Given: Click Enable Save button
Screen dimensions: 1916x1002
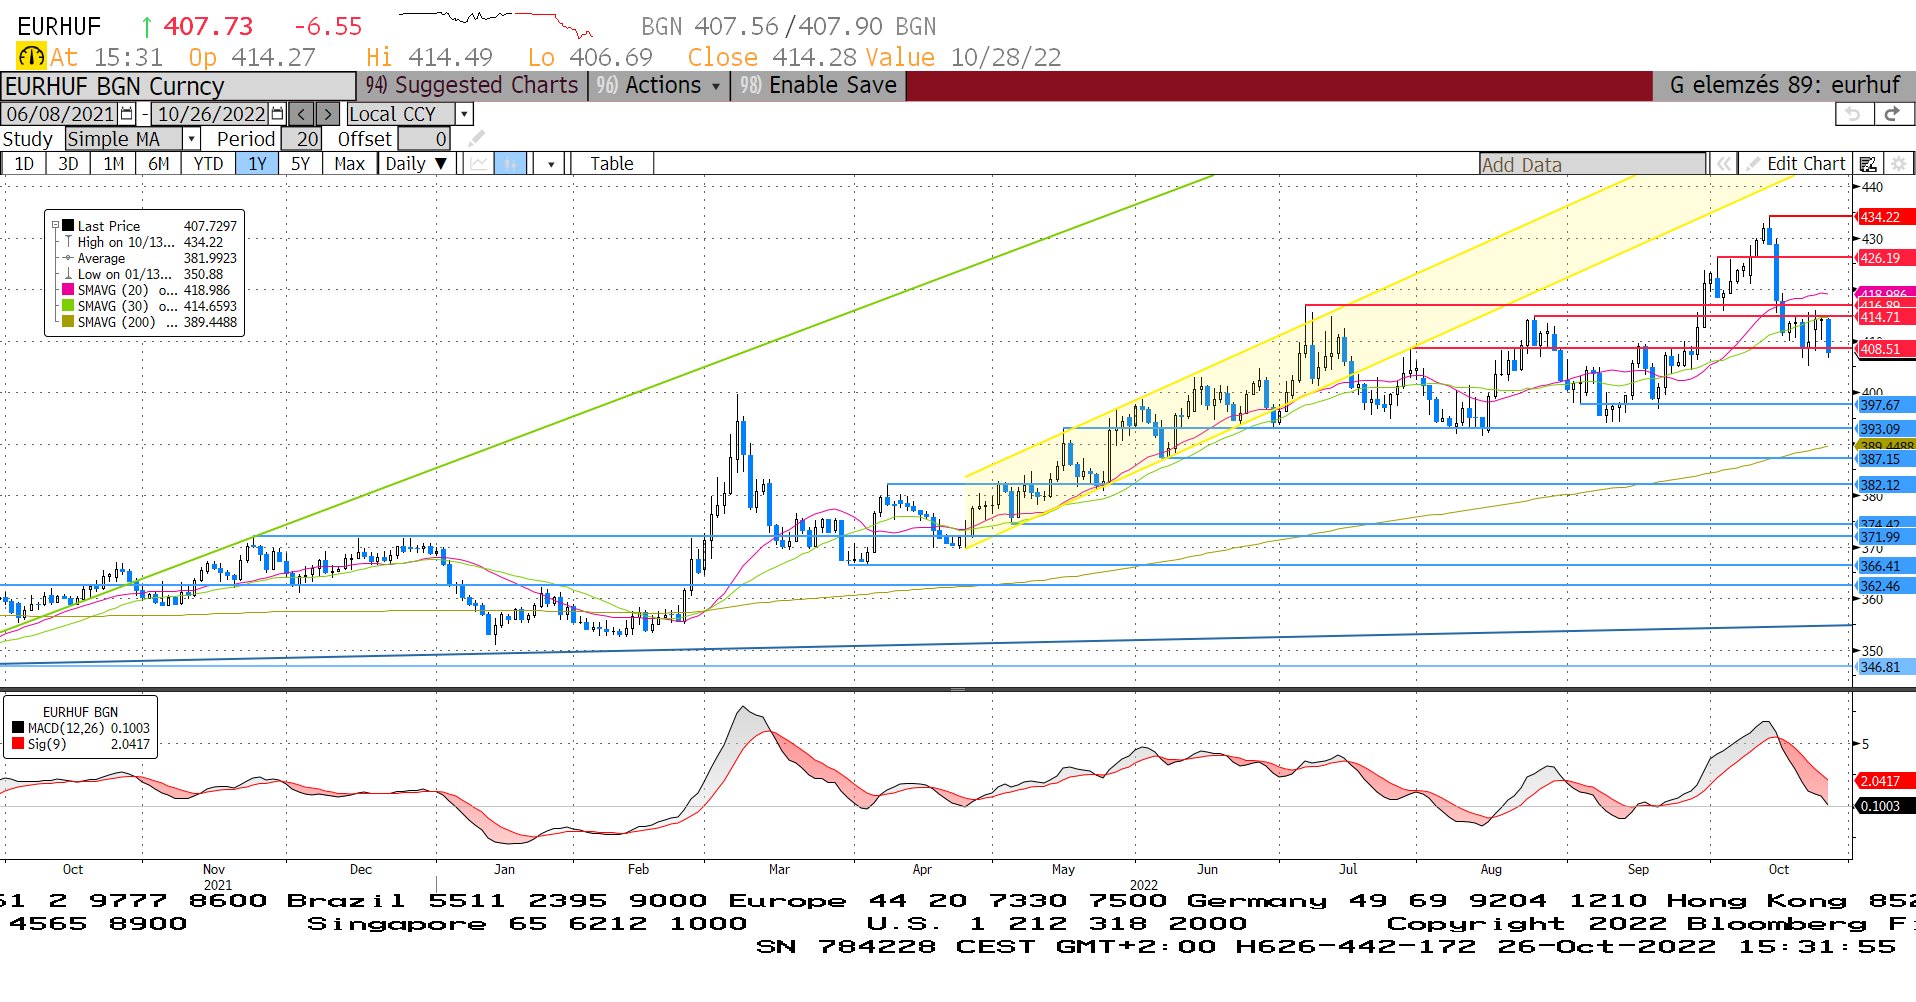Looking at the screenshot, I should click(818, 86).
